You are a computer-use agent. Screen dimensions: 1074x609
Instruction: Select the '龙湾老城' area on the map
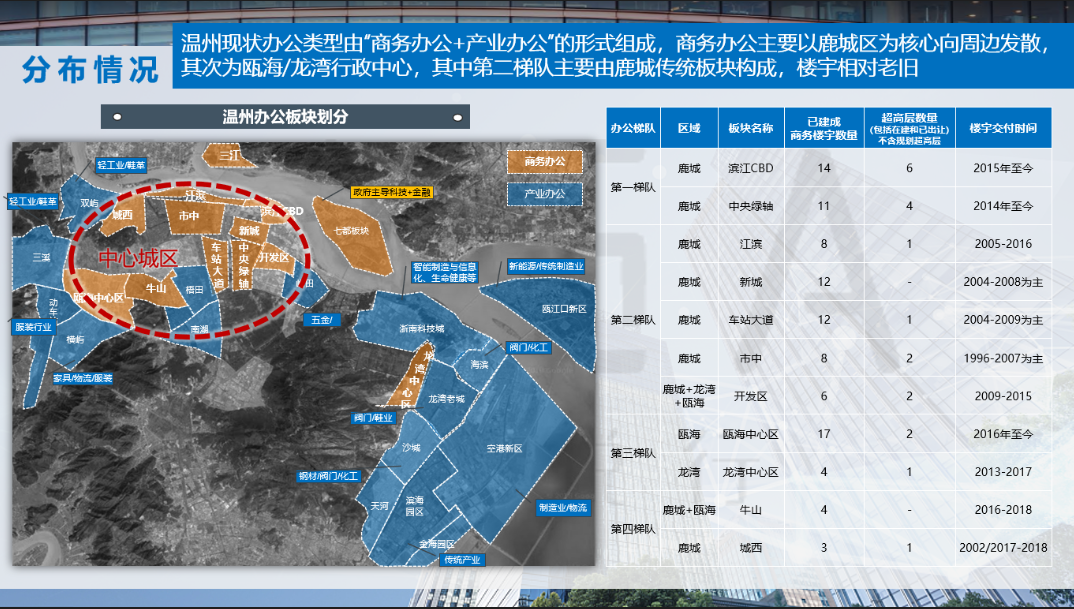(x=447, y=399)
